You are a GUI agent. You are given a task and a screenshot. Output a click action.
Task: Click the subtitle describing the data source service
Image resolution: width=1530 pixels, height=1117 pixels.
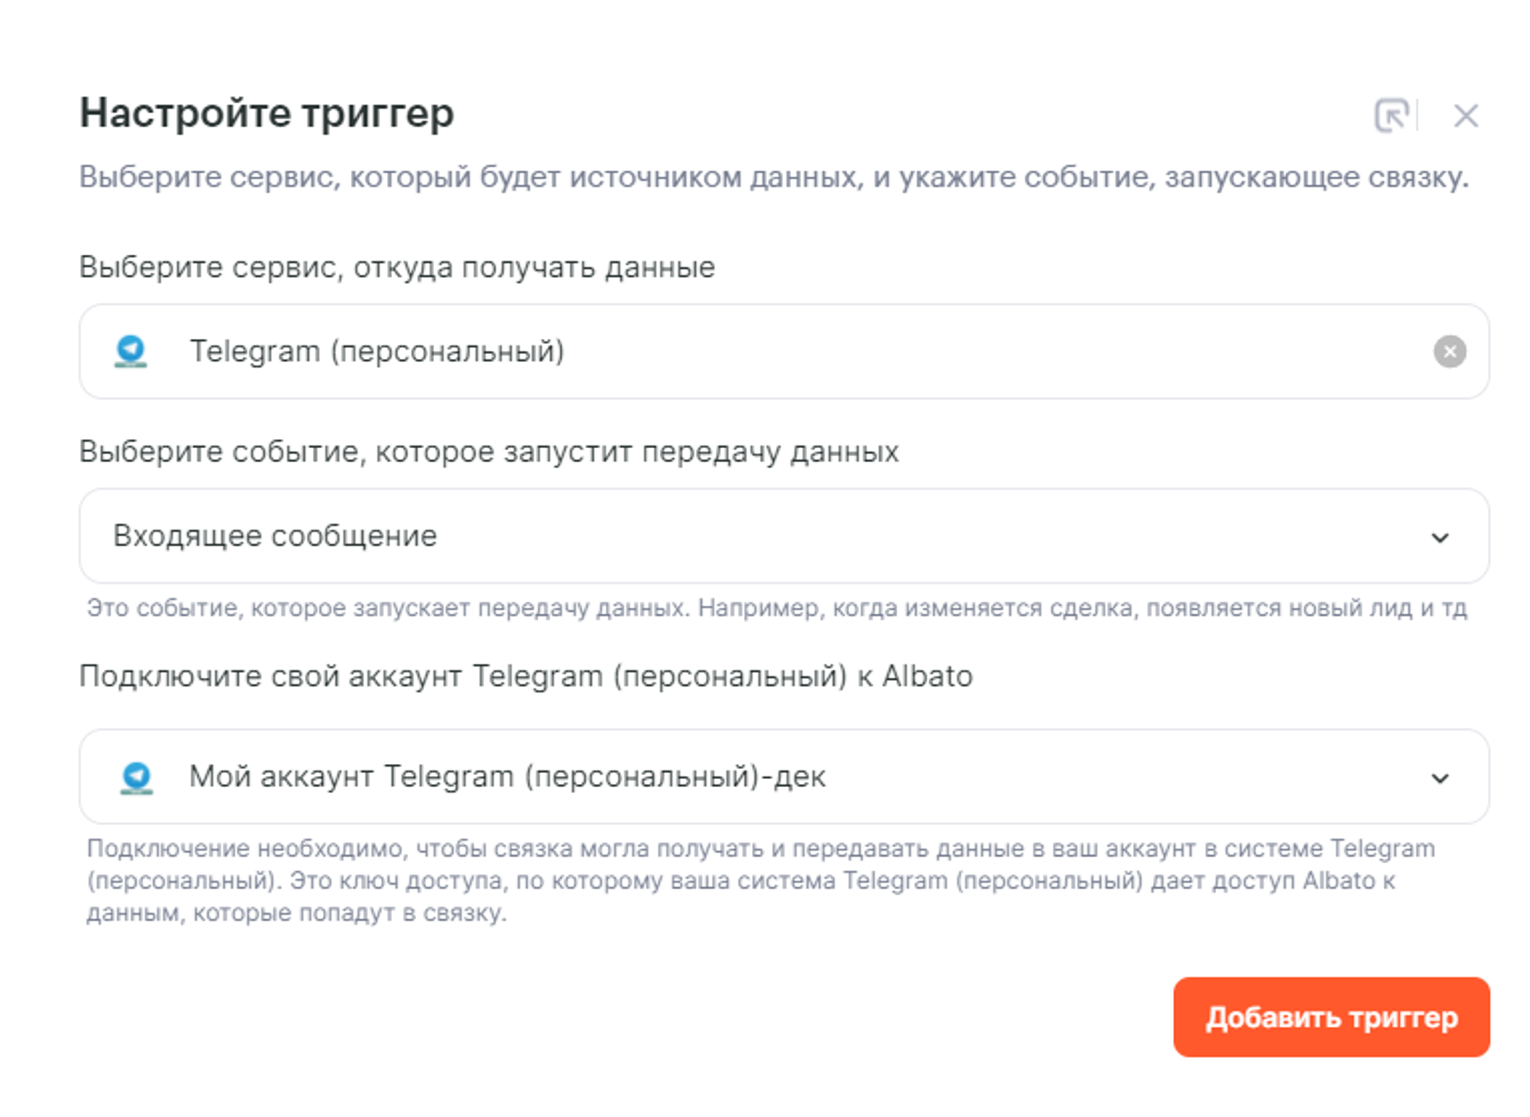773,178
